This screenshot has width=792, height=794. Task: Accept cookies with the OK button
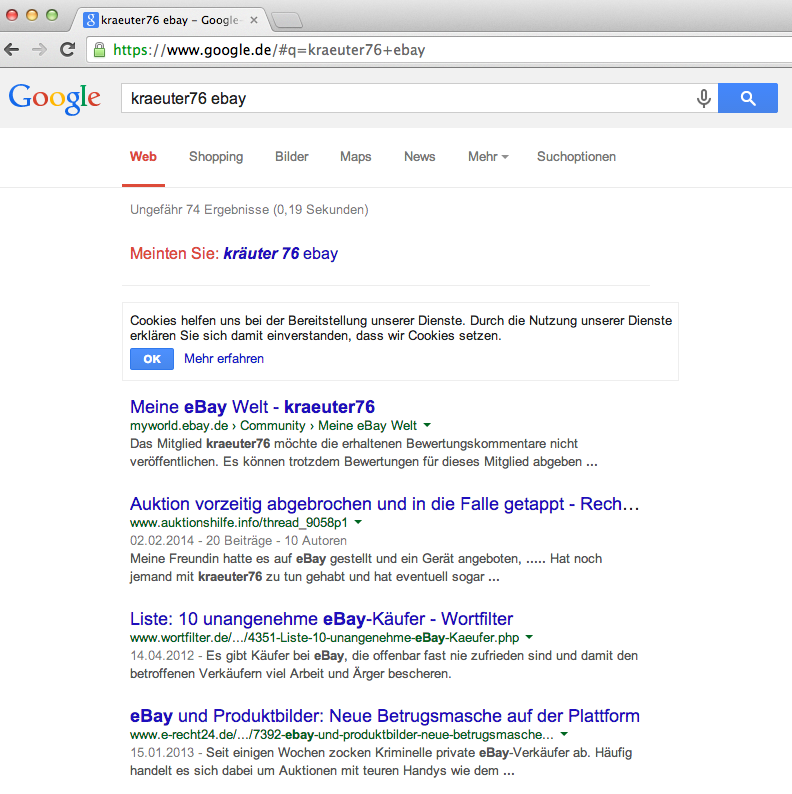tap(152, 359)
